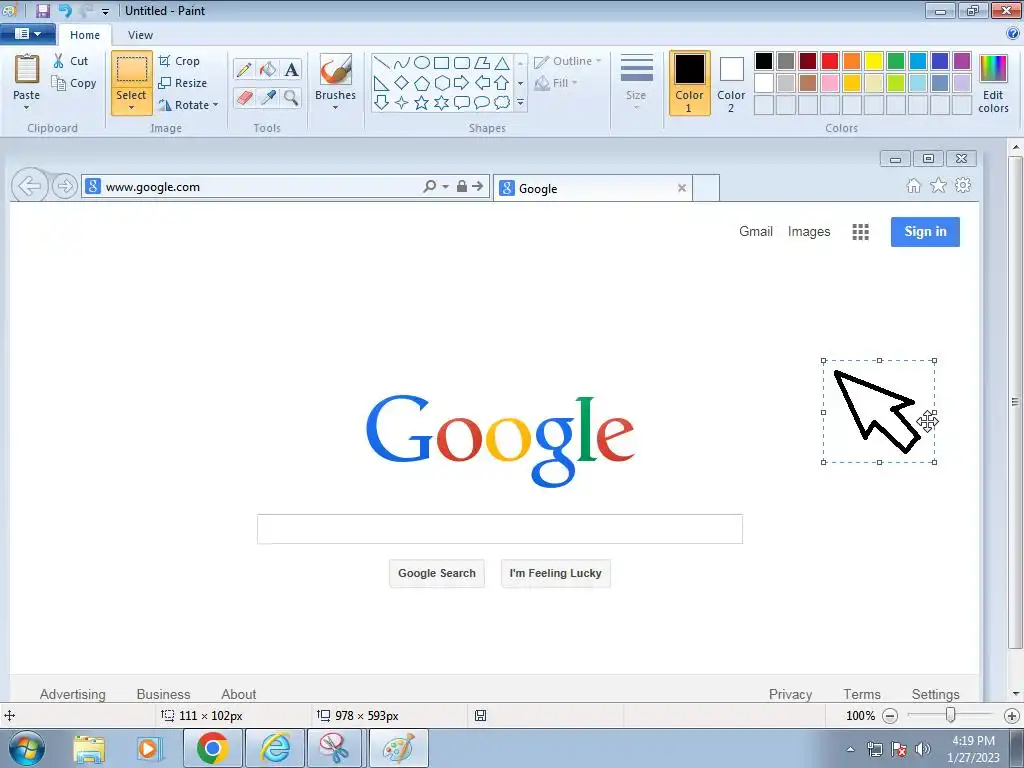Activate Color 2 selector
The image size is (1024, 768).
(x=731, y=83)
